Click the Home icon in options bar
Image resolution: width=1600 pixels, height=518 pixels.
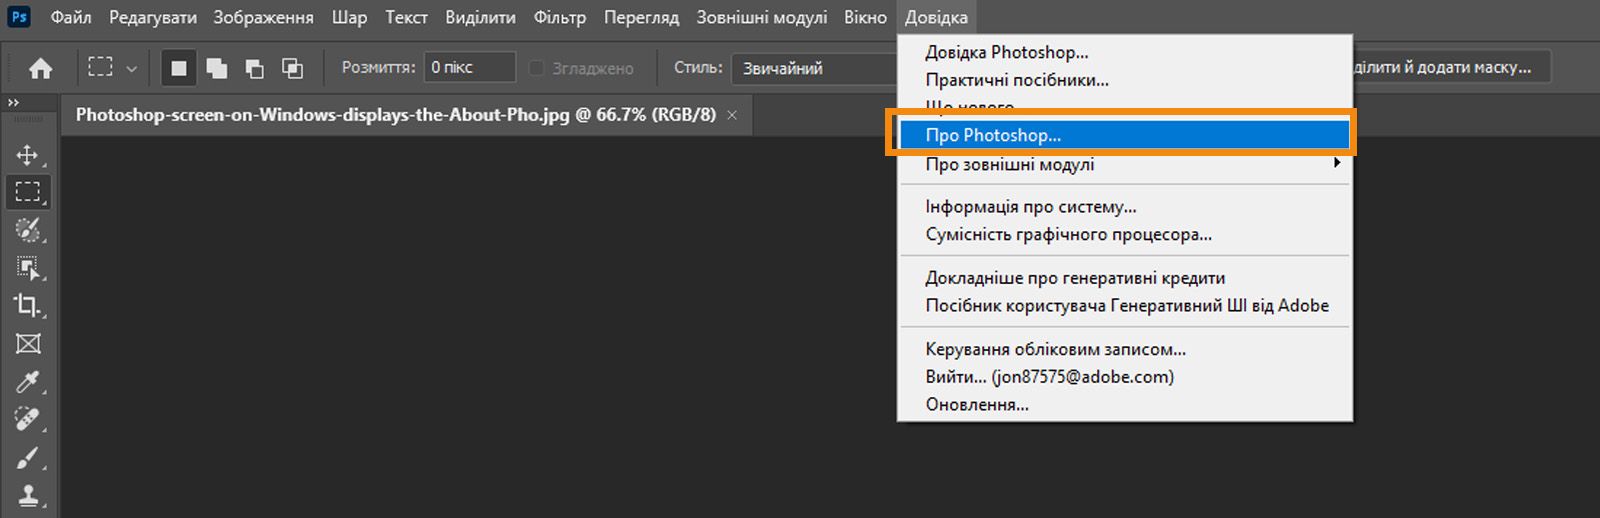[x=41, y=68]
